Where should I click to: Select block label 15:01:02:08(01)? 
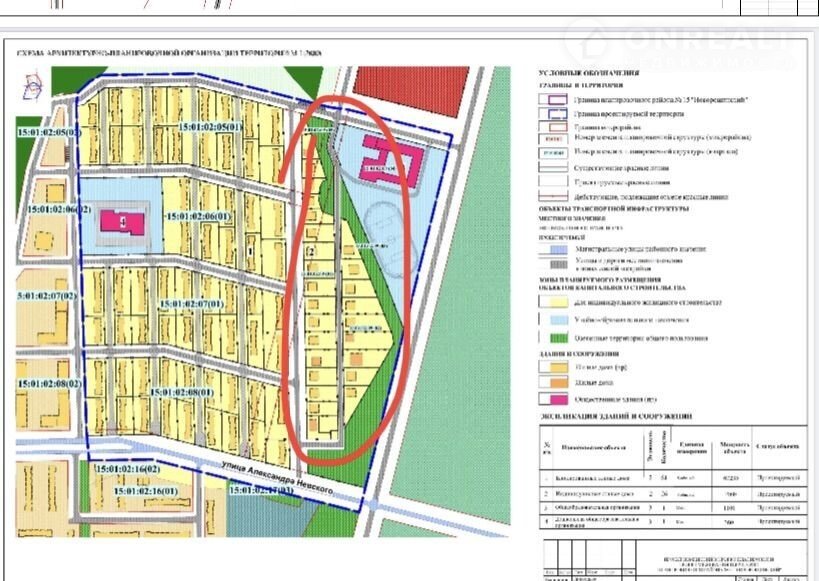(181, 392)
